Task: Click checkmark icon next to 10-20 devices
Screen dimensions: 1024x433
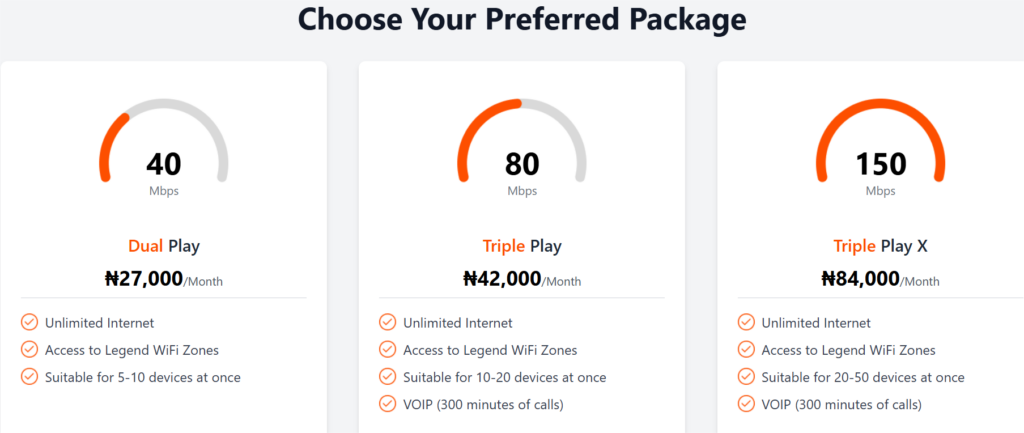Action: pos(387,377)
